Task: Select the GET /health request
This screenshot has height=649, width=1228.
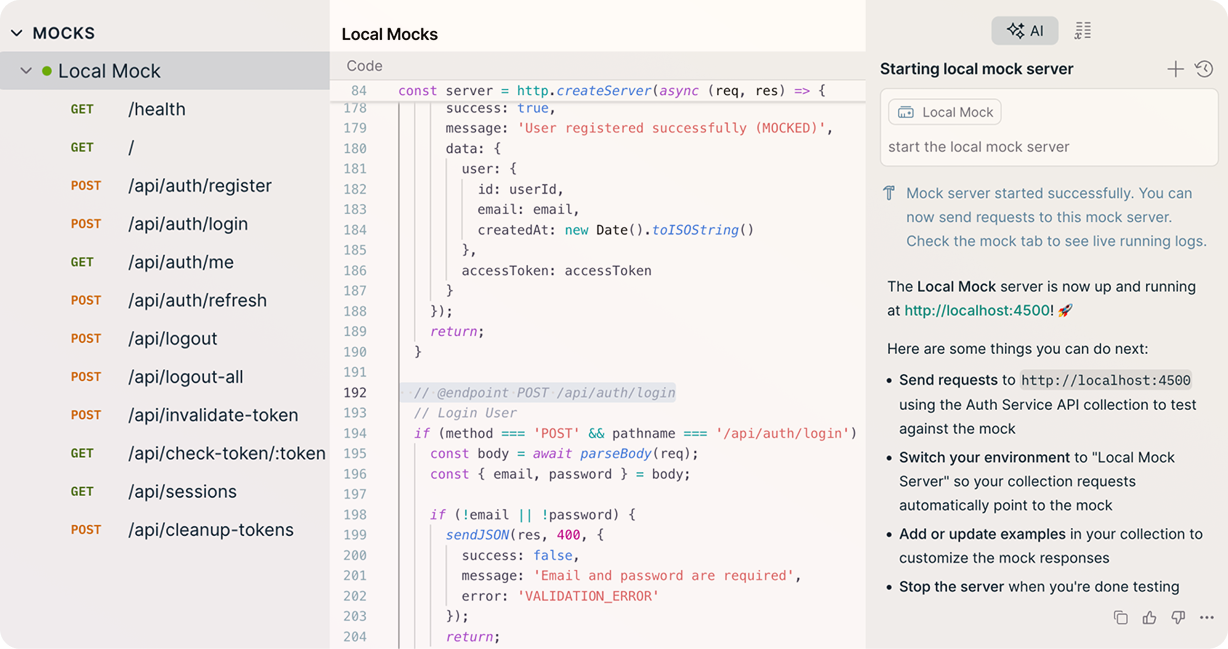Action: coord(156,109)
